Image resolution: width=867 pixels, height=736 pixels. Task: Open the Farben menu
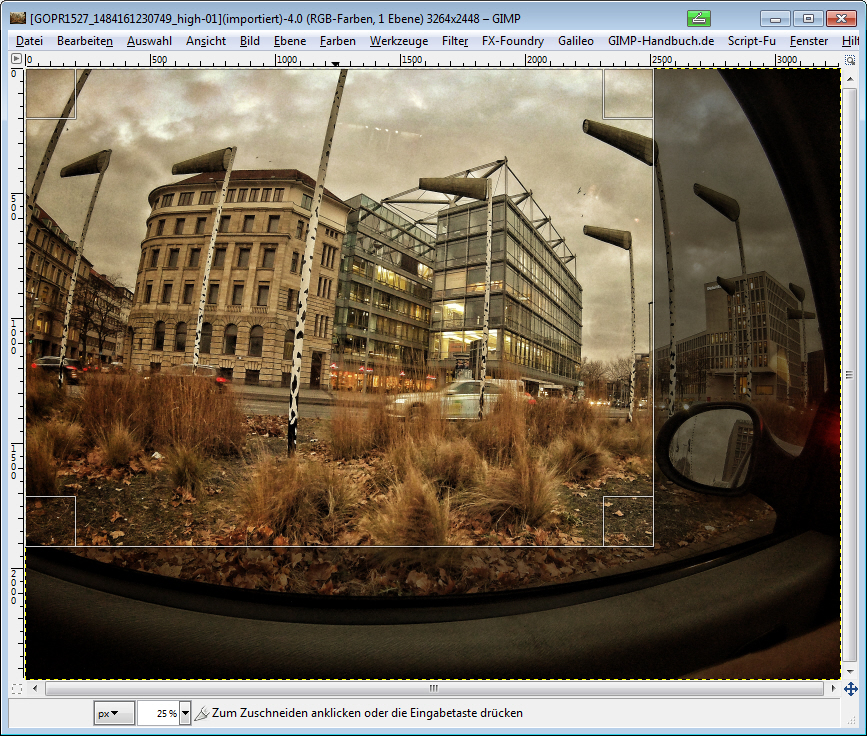[x=338, y=41]
